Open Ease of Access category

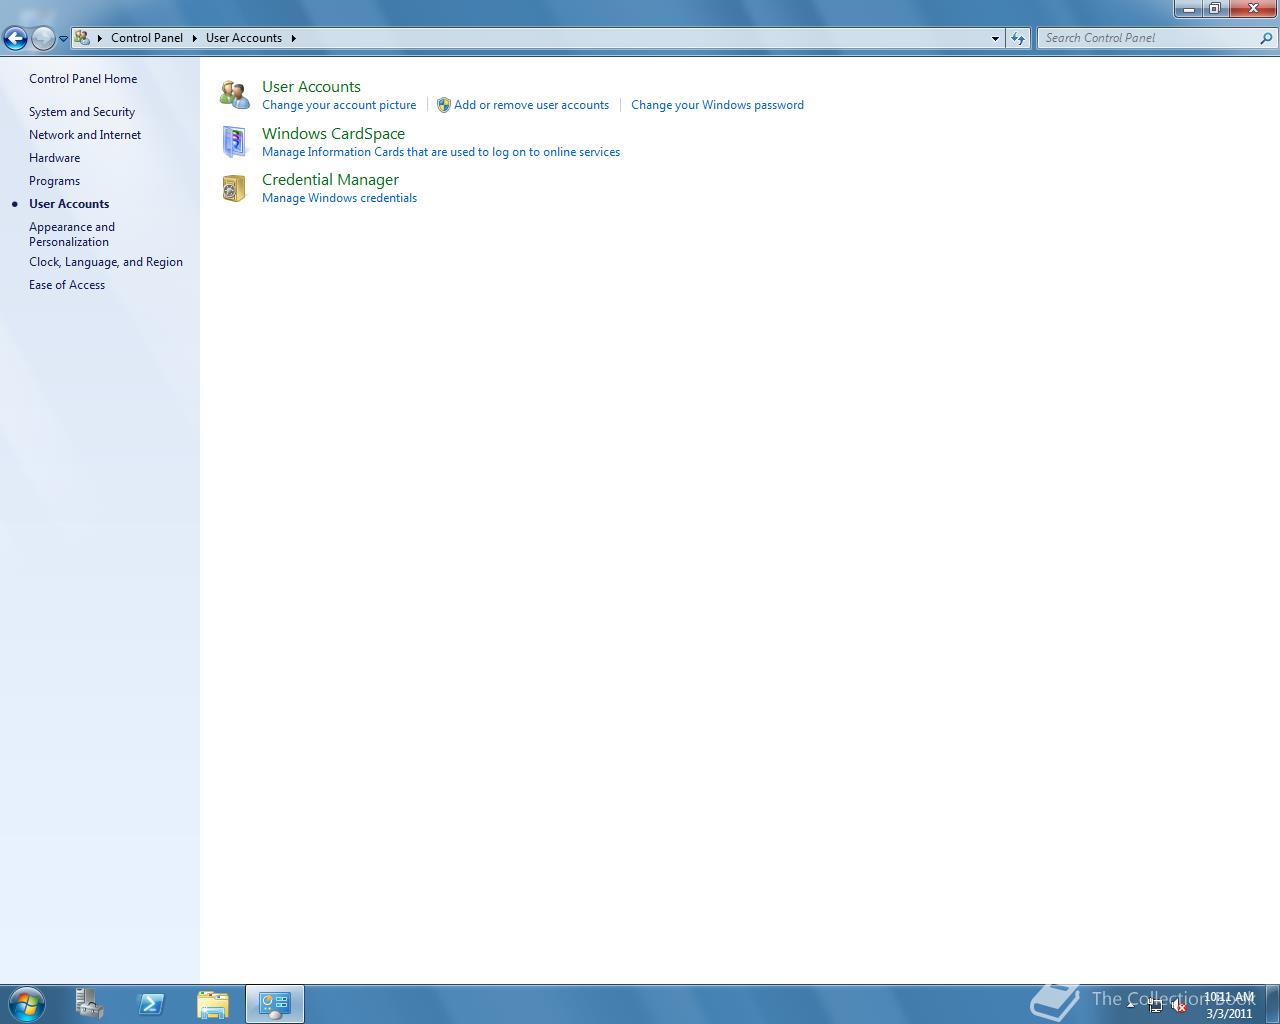tap(67, 285)
